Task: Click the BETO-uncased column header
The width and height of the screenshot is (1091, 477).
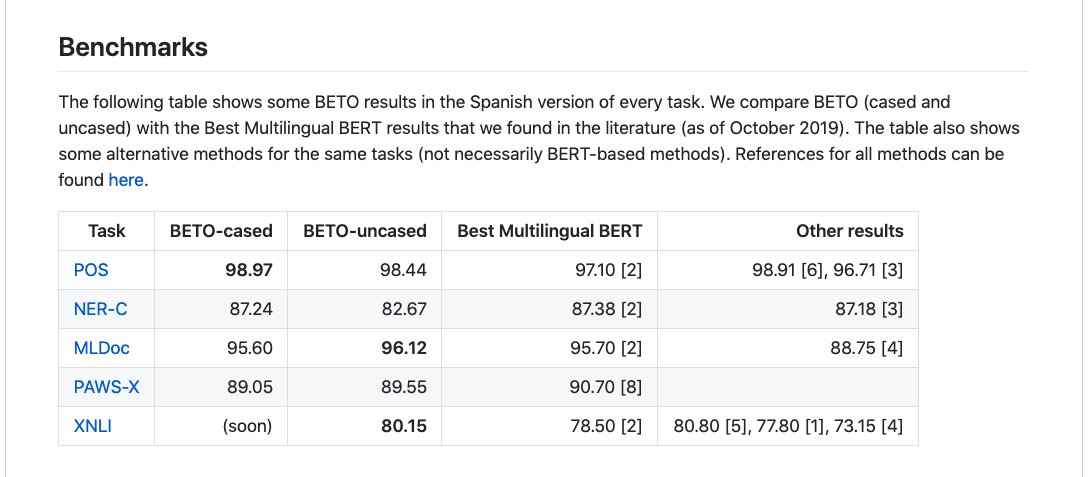Action: (x=365, y=231)
